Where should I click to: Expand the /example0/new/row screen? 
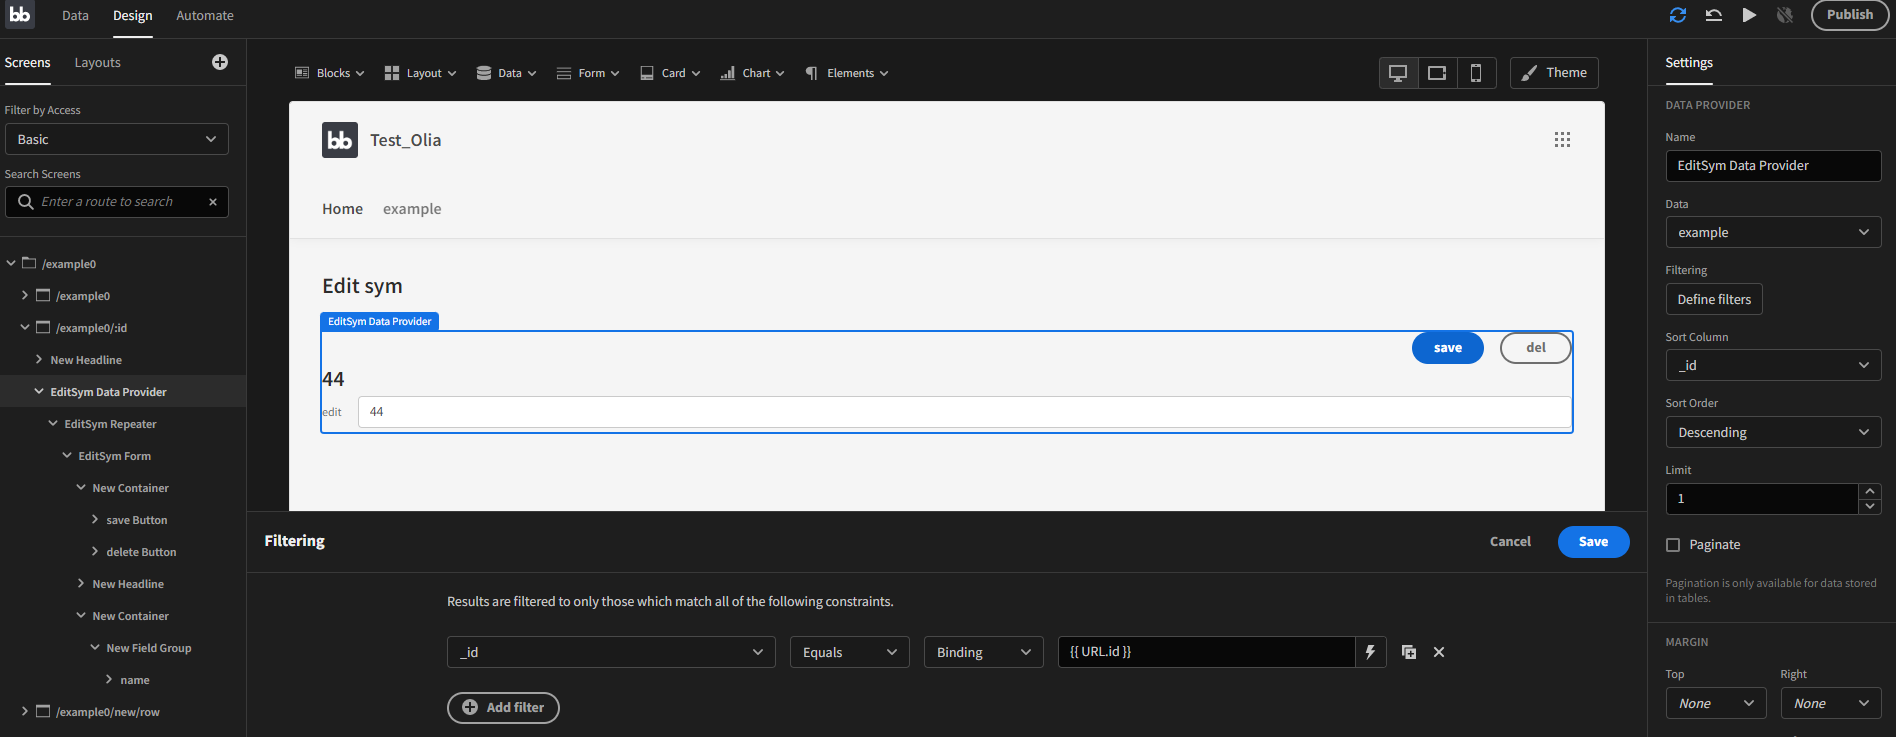[x=25, y=712]
